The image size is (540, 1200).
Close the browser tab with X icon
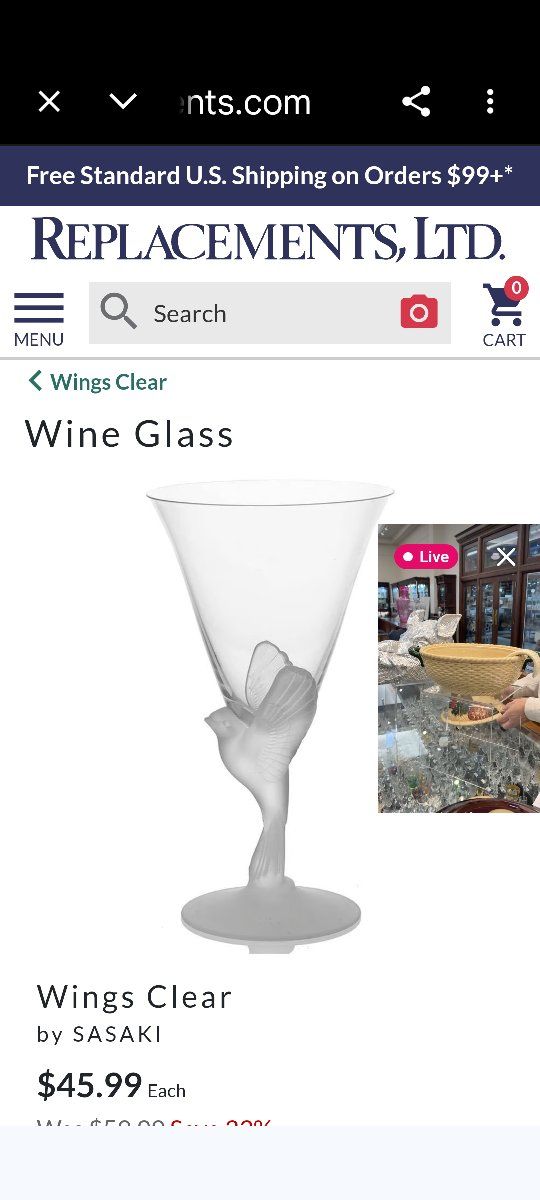49,101
